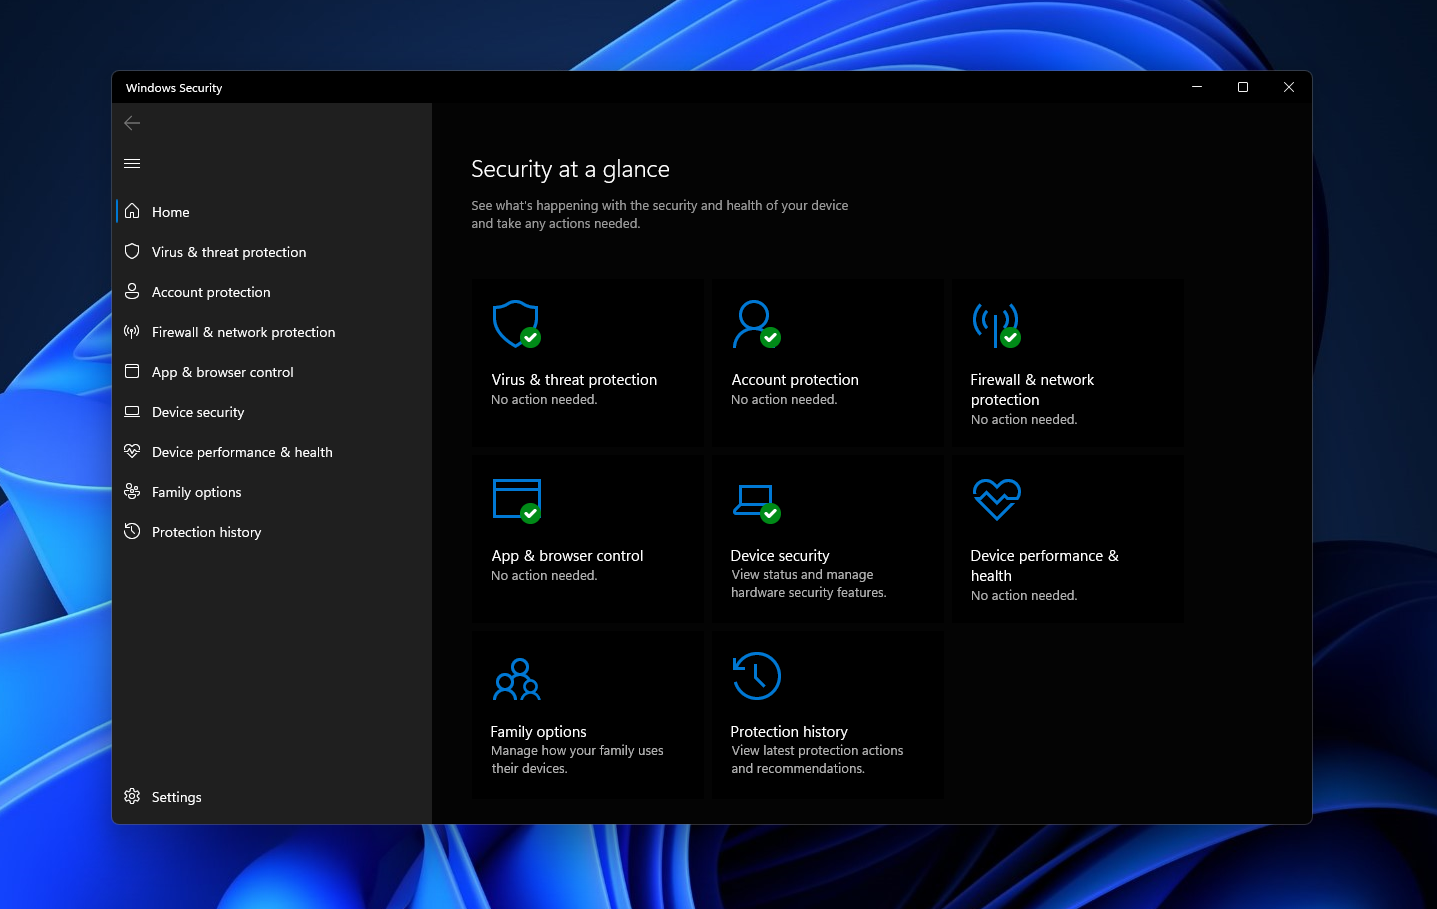Click 'View latest protection actions and recommendations' text
The width and height of the screenshot is (1437, 909).
point(817,760)
